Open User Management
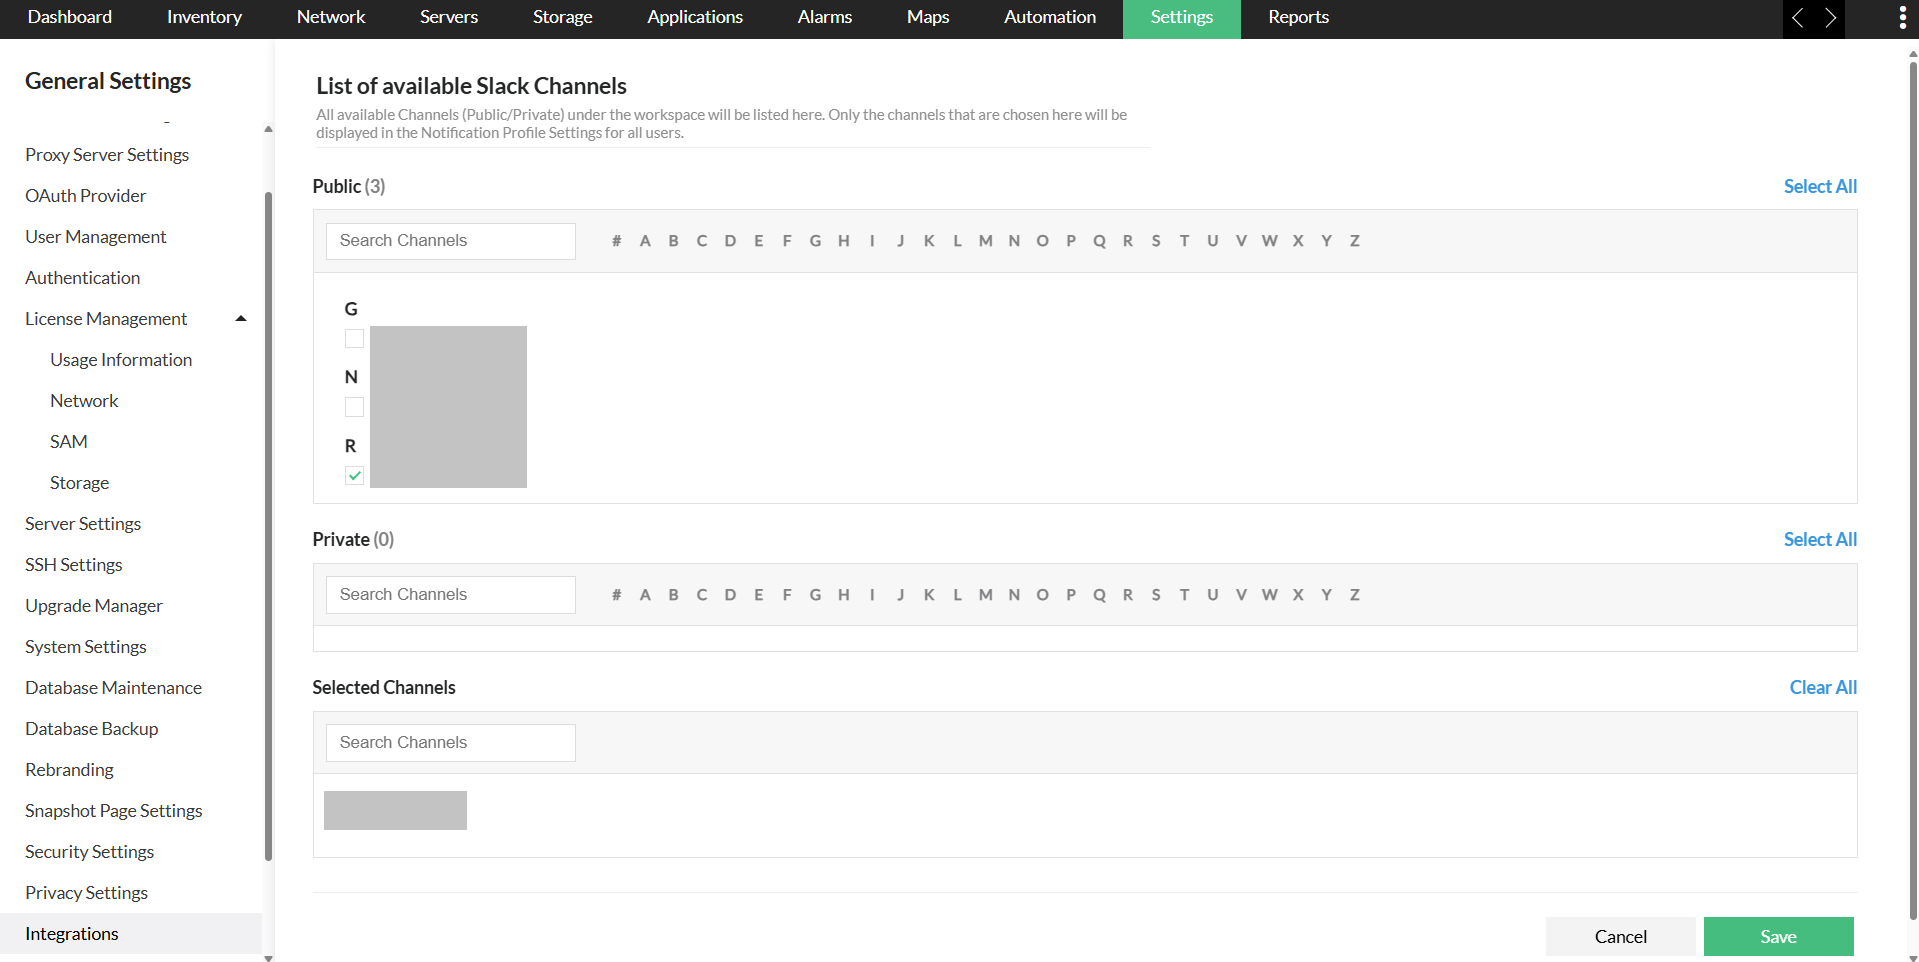The image size is (1919, 962). (96, 237)
